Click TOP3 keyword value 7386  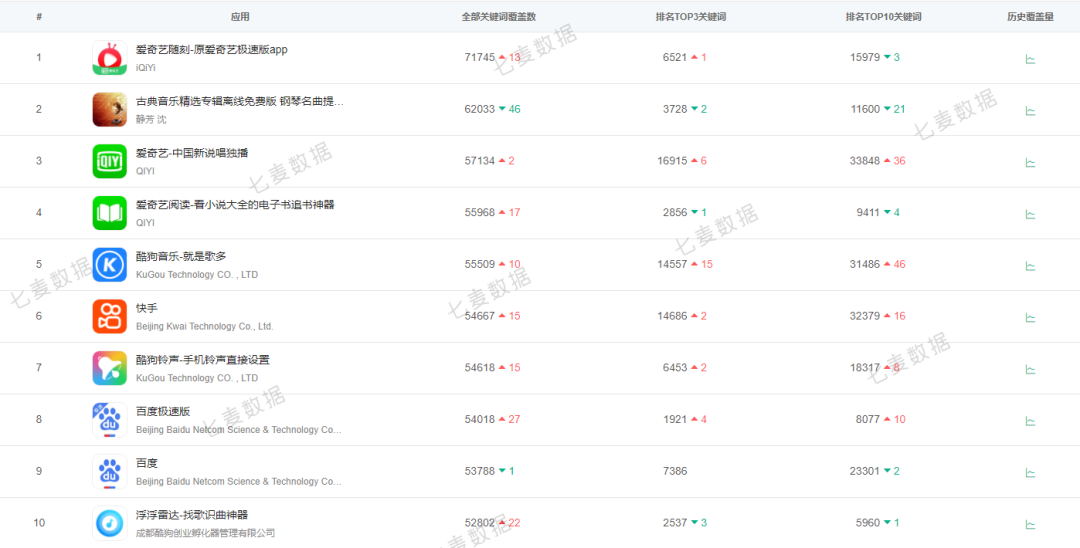click(x=675, y=471)
